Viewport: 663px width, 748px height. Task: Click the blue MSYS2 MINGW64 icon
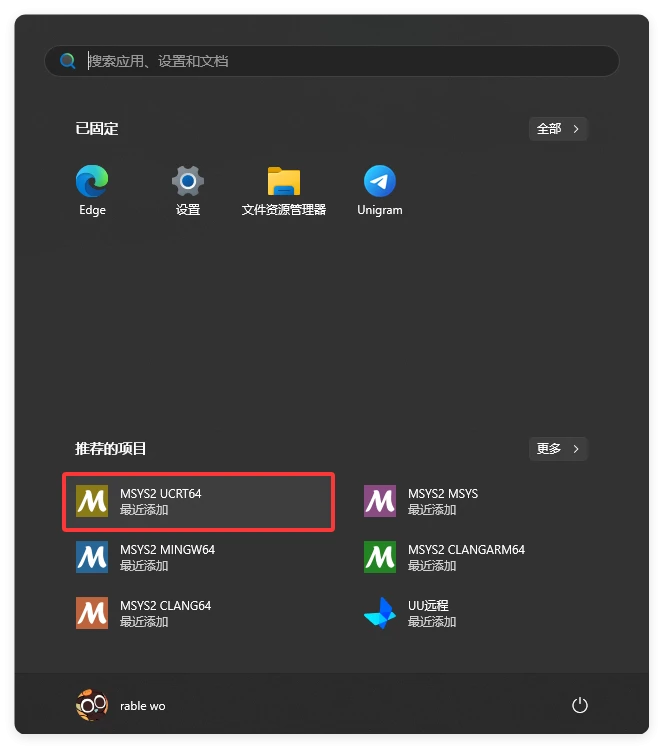[x=92, y=557]
